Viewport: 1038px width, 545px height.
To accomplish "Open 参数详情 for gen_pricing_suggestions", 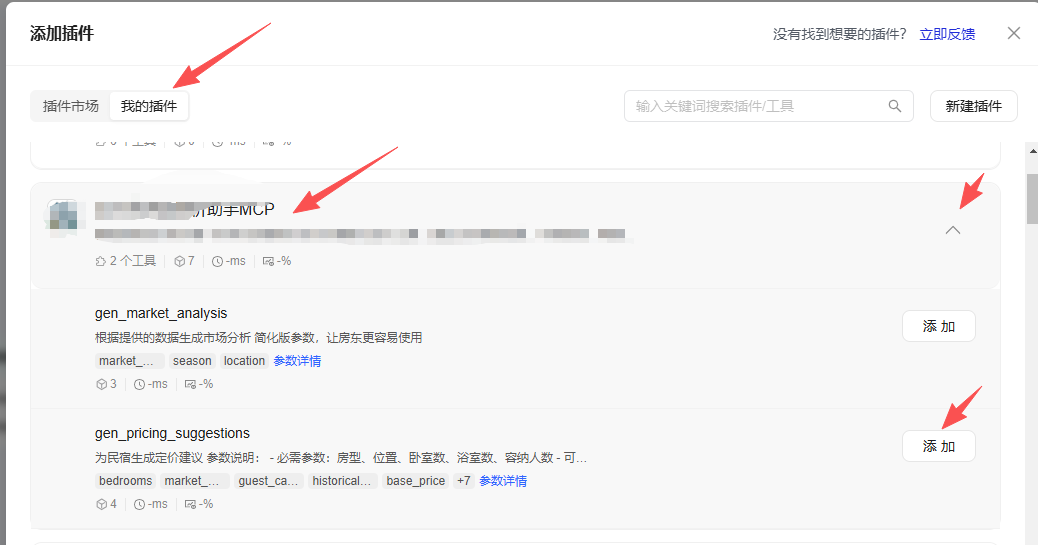I will [x=503, y=481].
